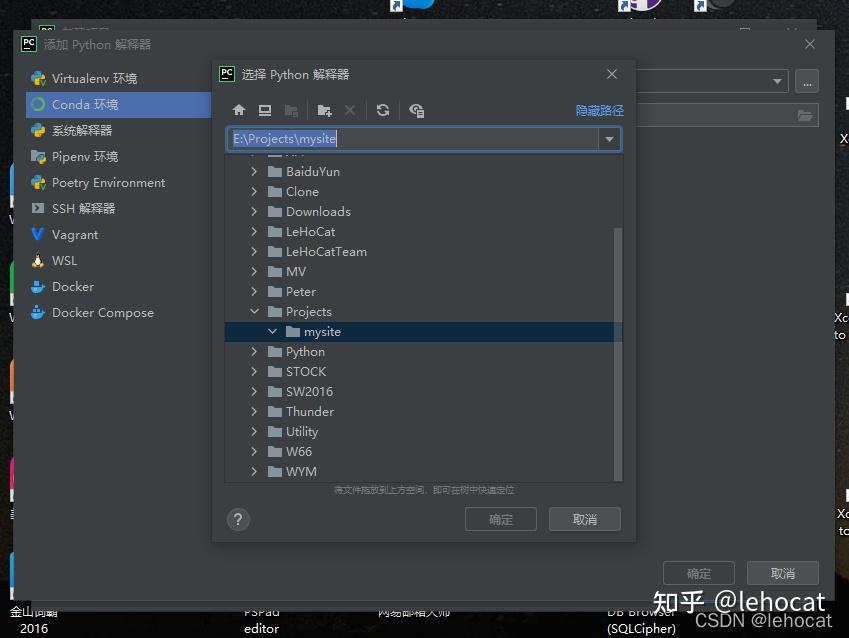Expand the Thunder folder
This screenshot has width=849, height=638.
[x=254, y=412]
